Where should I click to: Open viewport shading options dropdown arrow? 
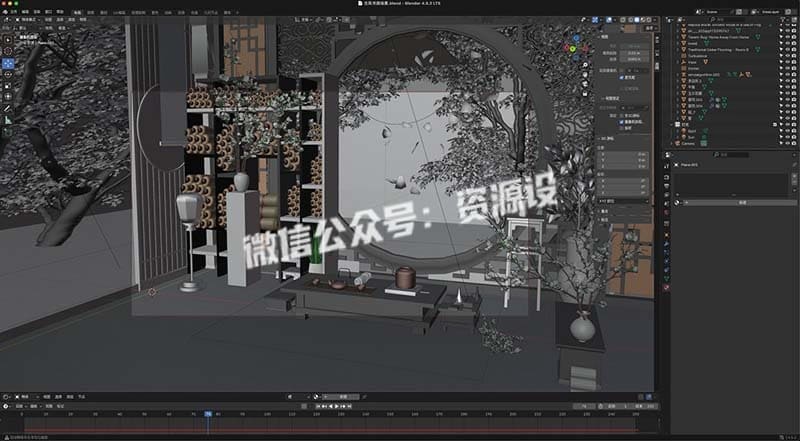(x=655, y=20)
